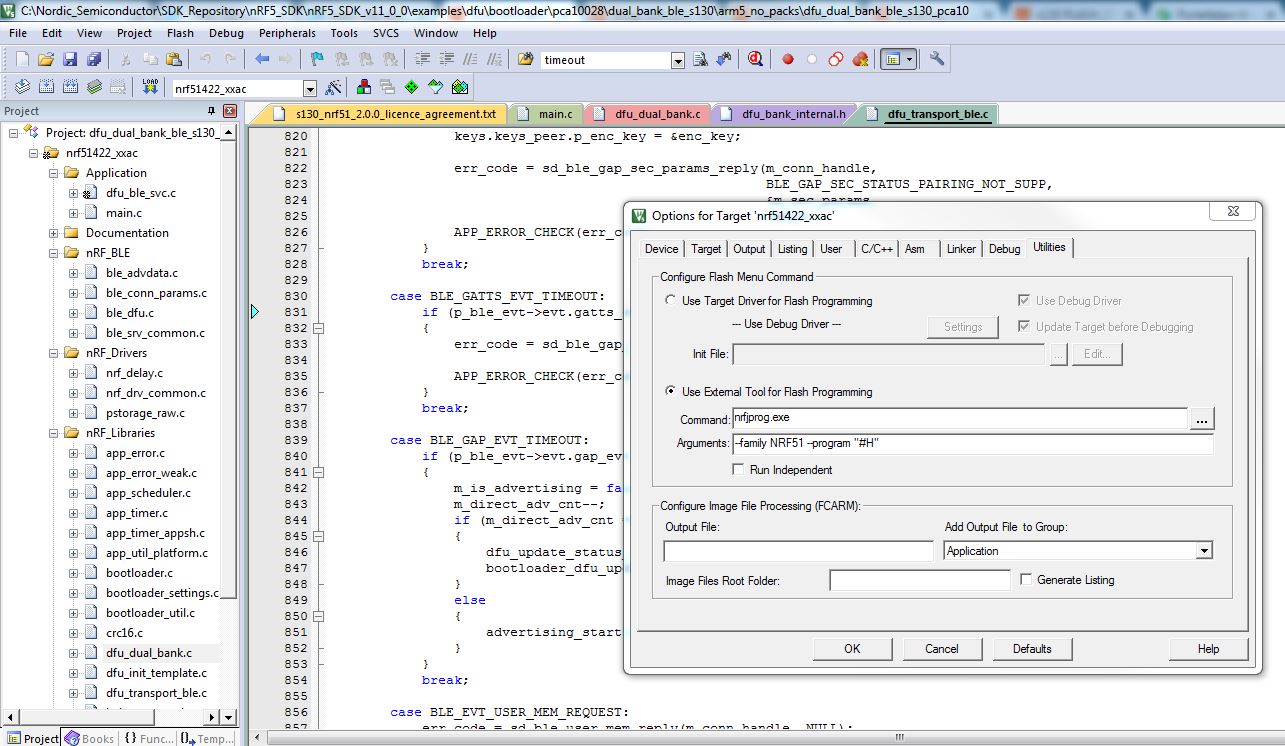Open the SVCS menu
This screenshot has height=746, width=1285.
[386, 33]
